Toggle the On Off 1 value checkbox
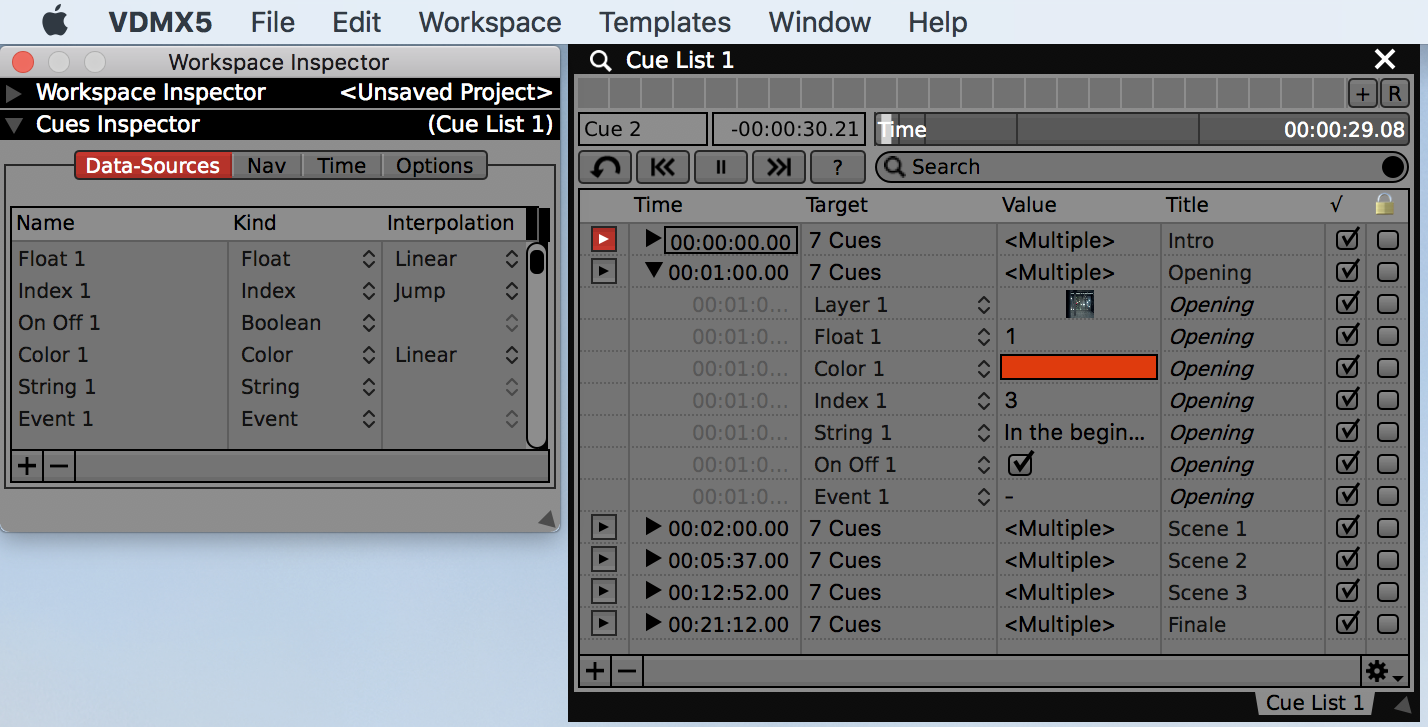1428x727 pixels. (1020, 463)
